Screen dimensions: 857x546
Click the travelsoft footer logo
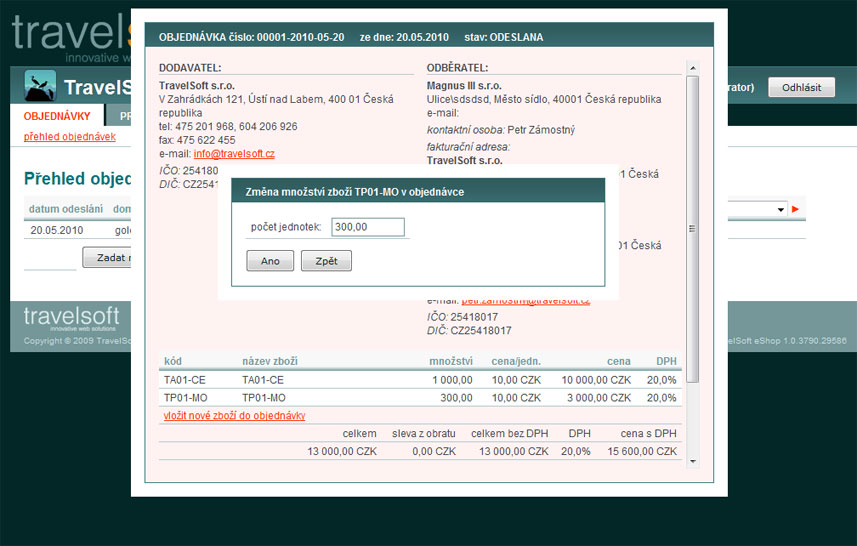pos(71,319)
